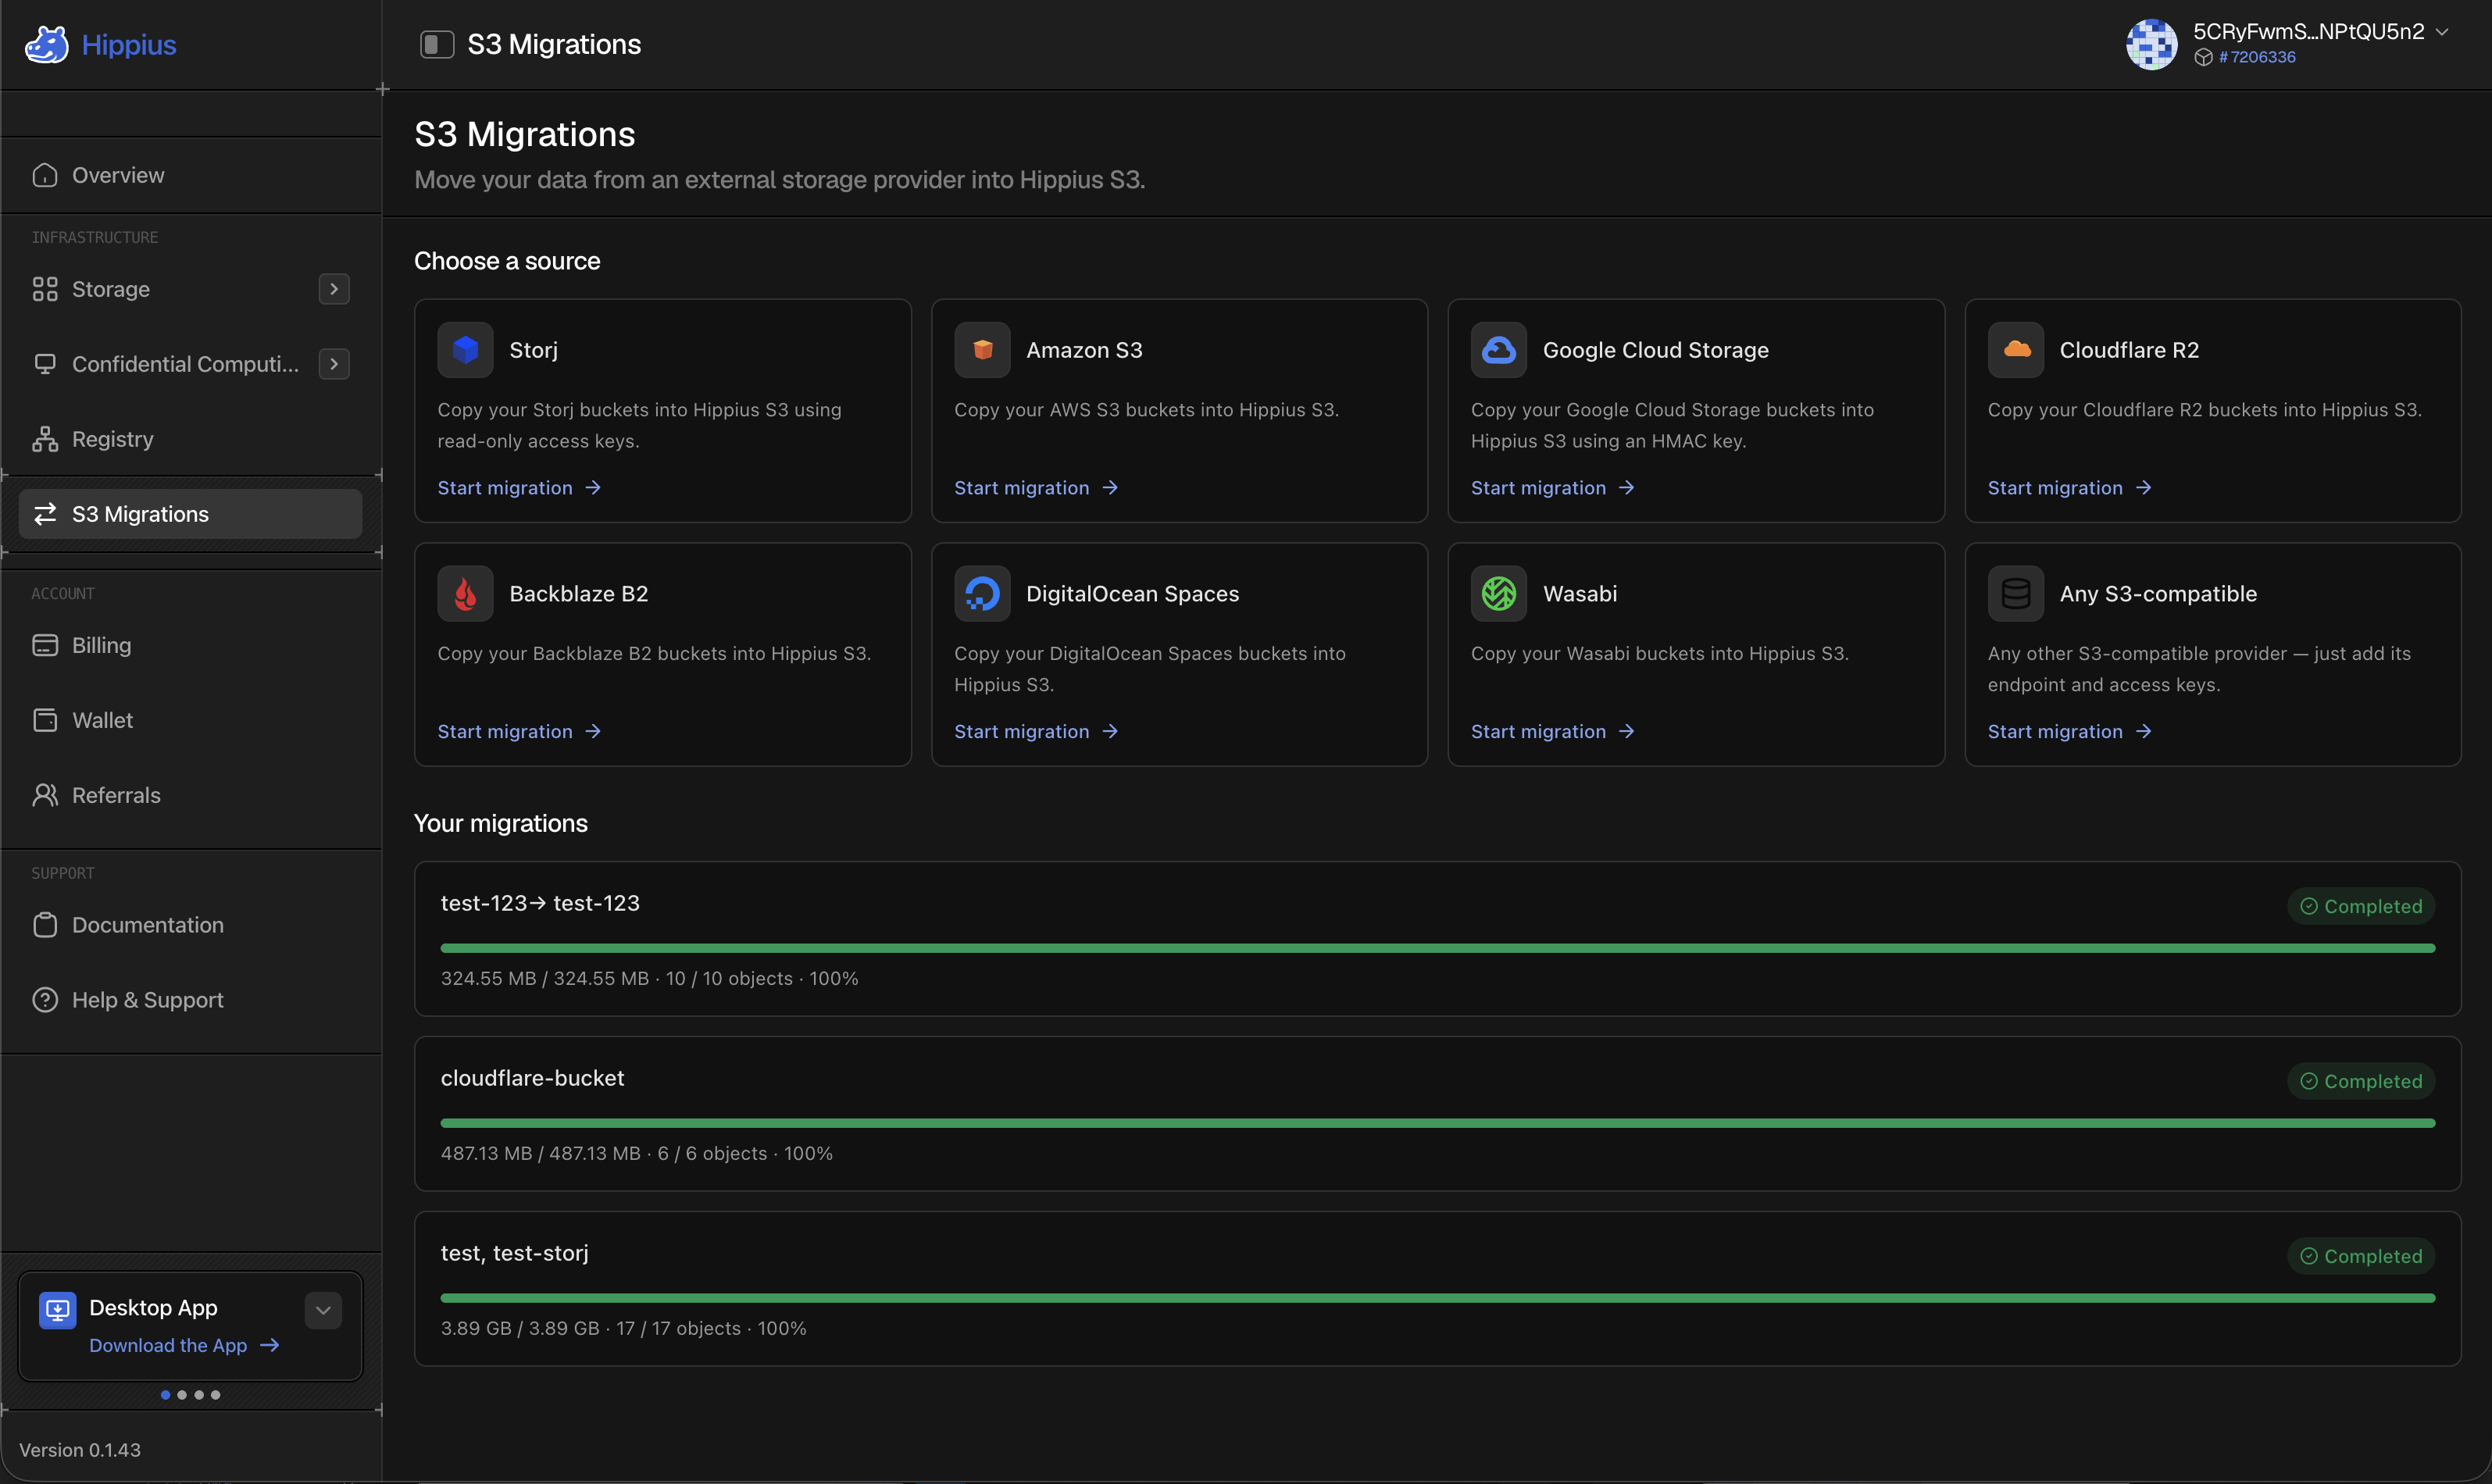
Task: Collapse the Desktop App card chevron
Action: [323, 1310]
